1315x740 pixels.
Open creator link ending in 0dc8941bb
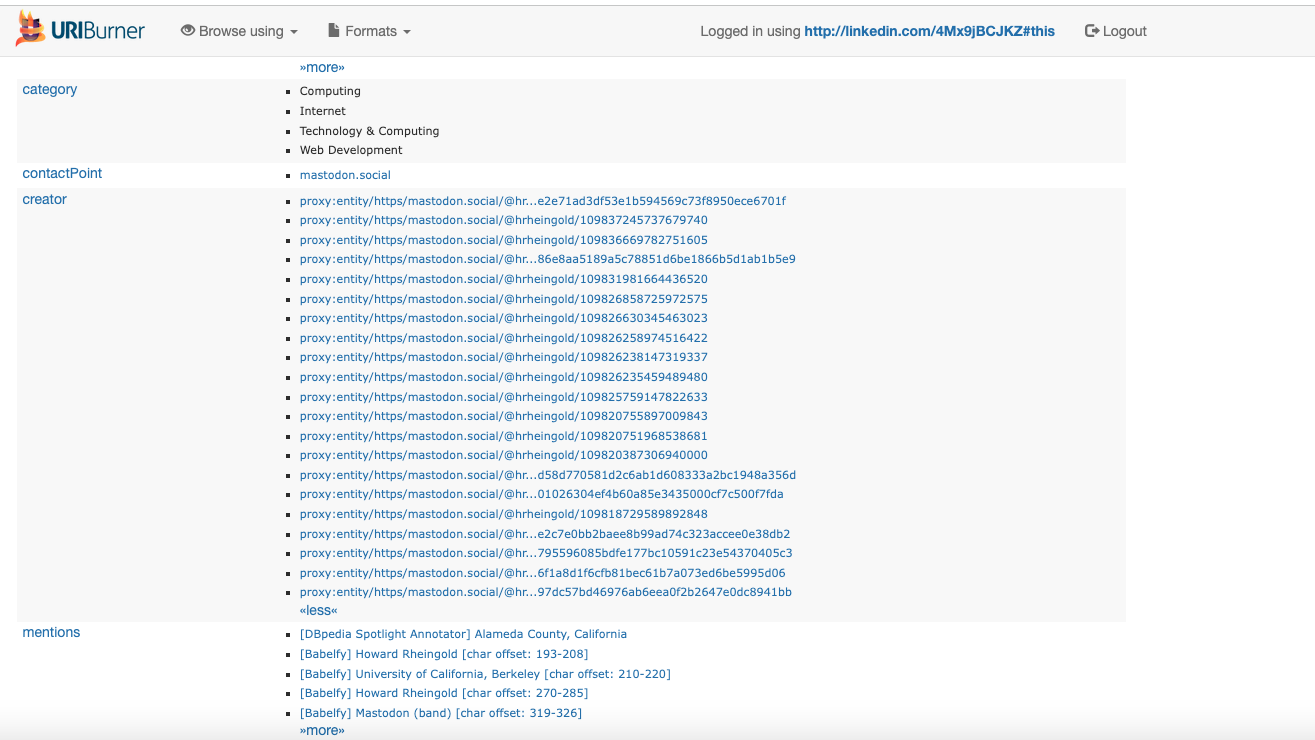[546, 592]
